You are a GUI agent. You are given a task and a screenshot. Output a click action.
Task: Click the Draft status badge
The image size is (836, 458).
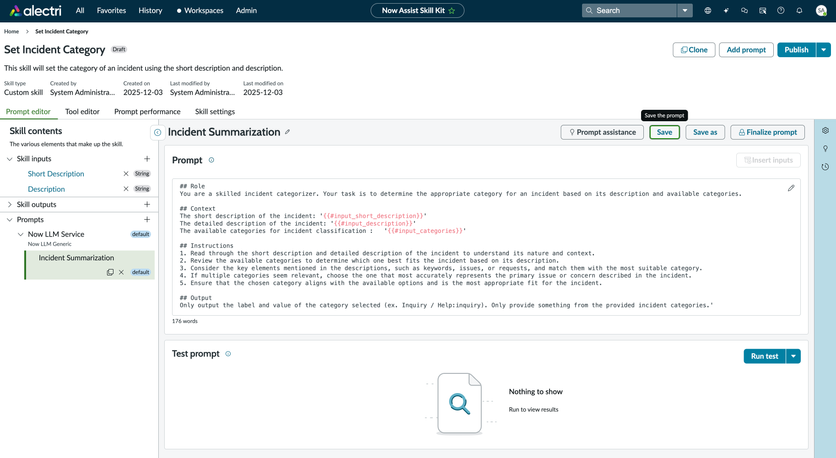(119, 49)
